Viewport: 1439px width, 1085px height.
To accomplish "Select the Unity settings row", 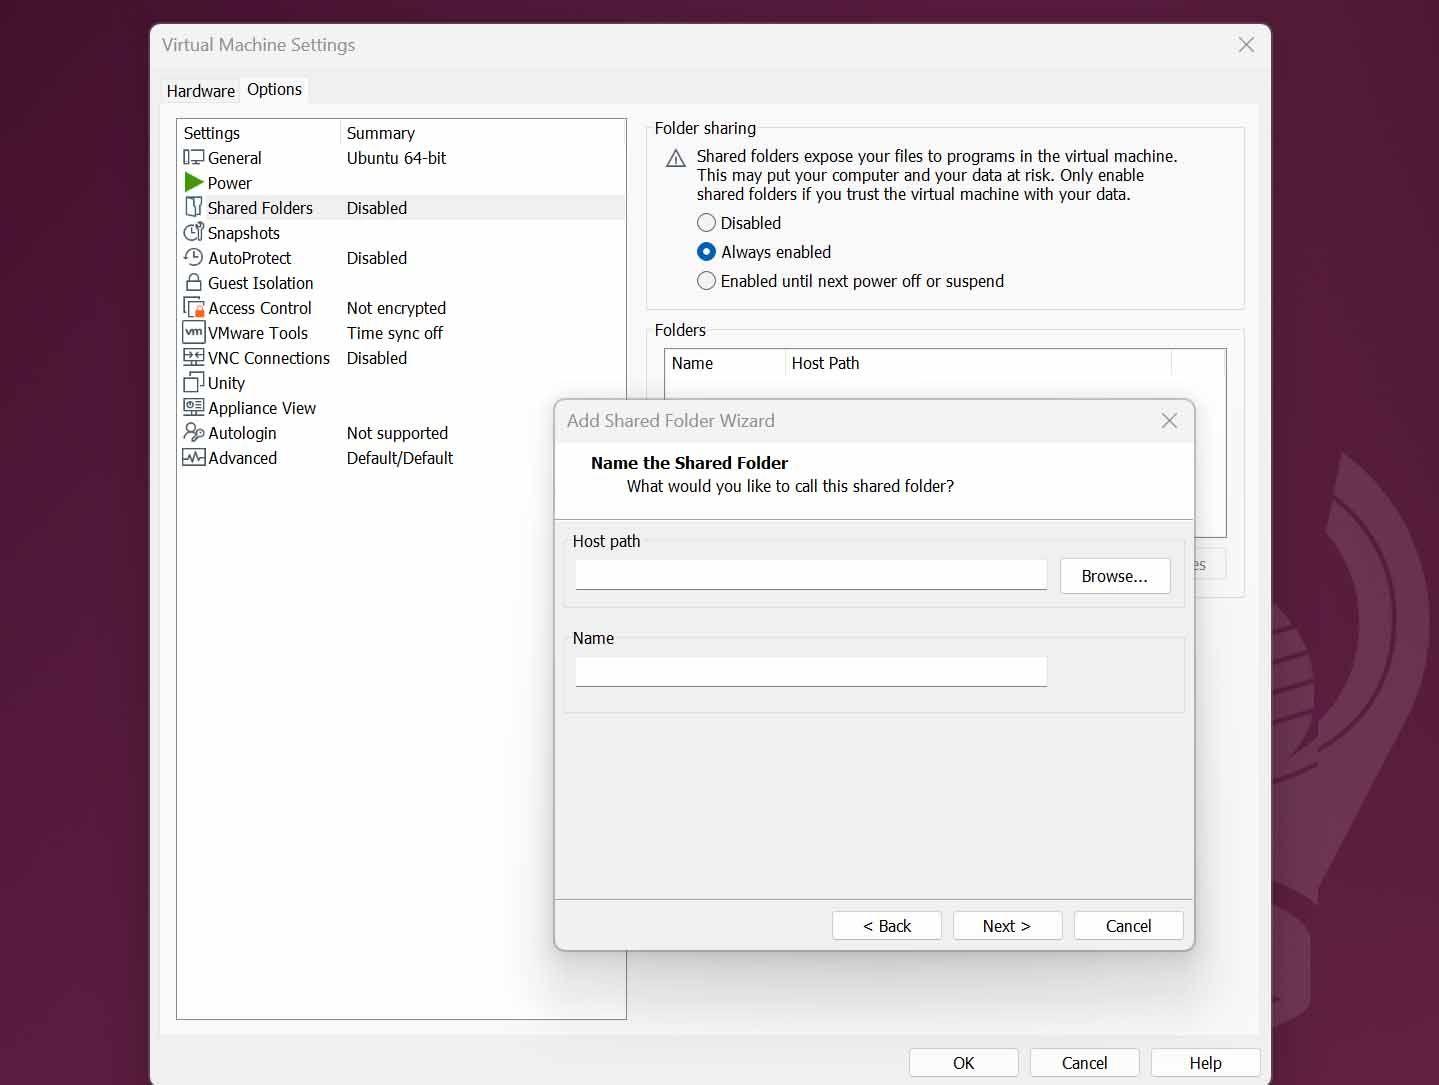I will [x=401, y=383].
